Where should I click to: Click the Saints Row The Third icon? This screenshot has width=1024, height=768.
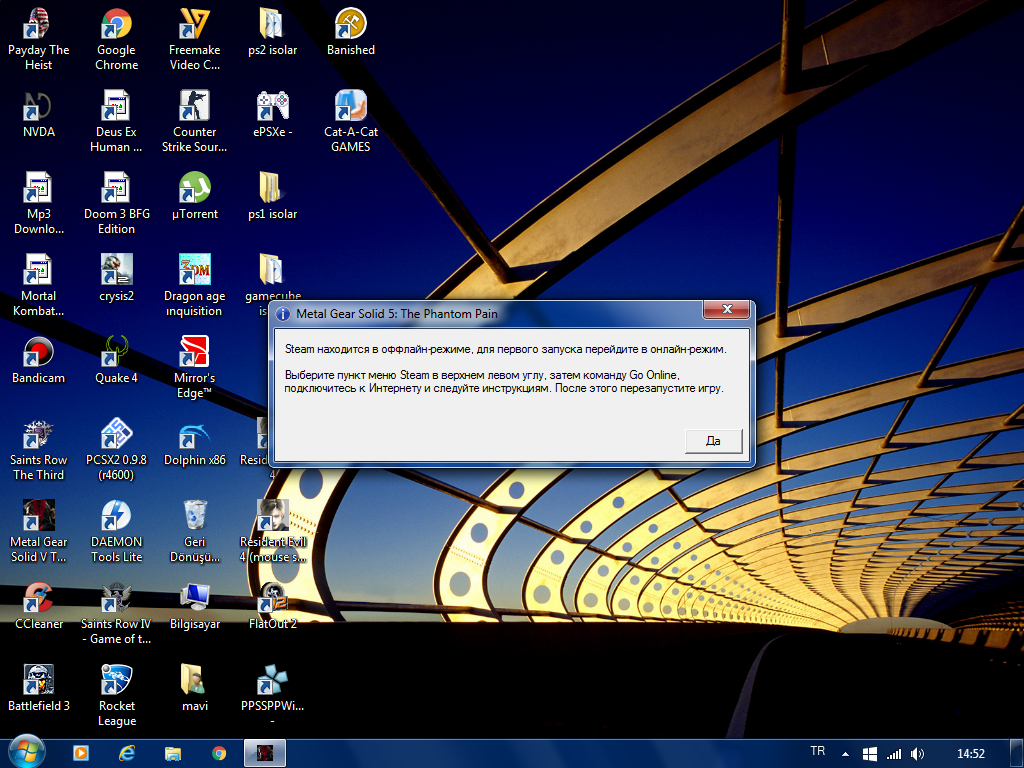point(39,451)
